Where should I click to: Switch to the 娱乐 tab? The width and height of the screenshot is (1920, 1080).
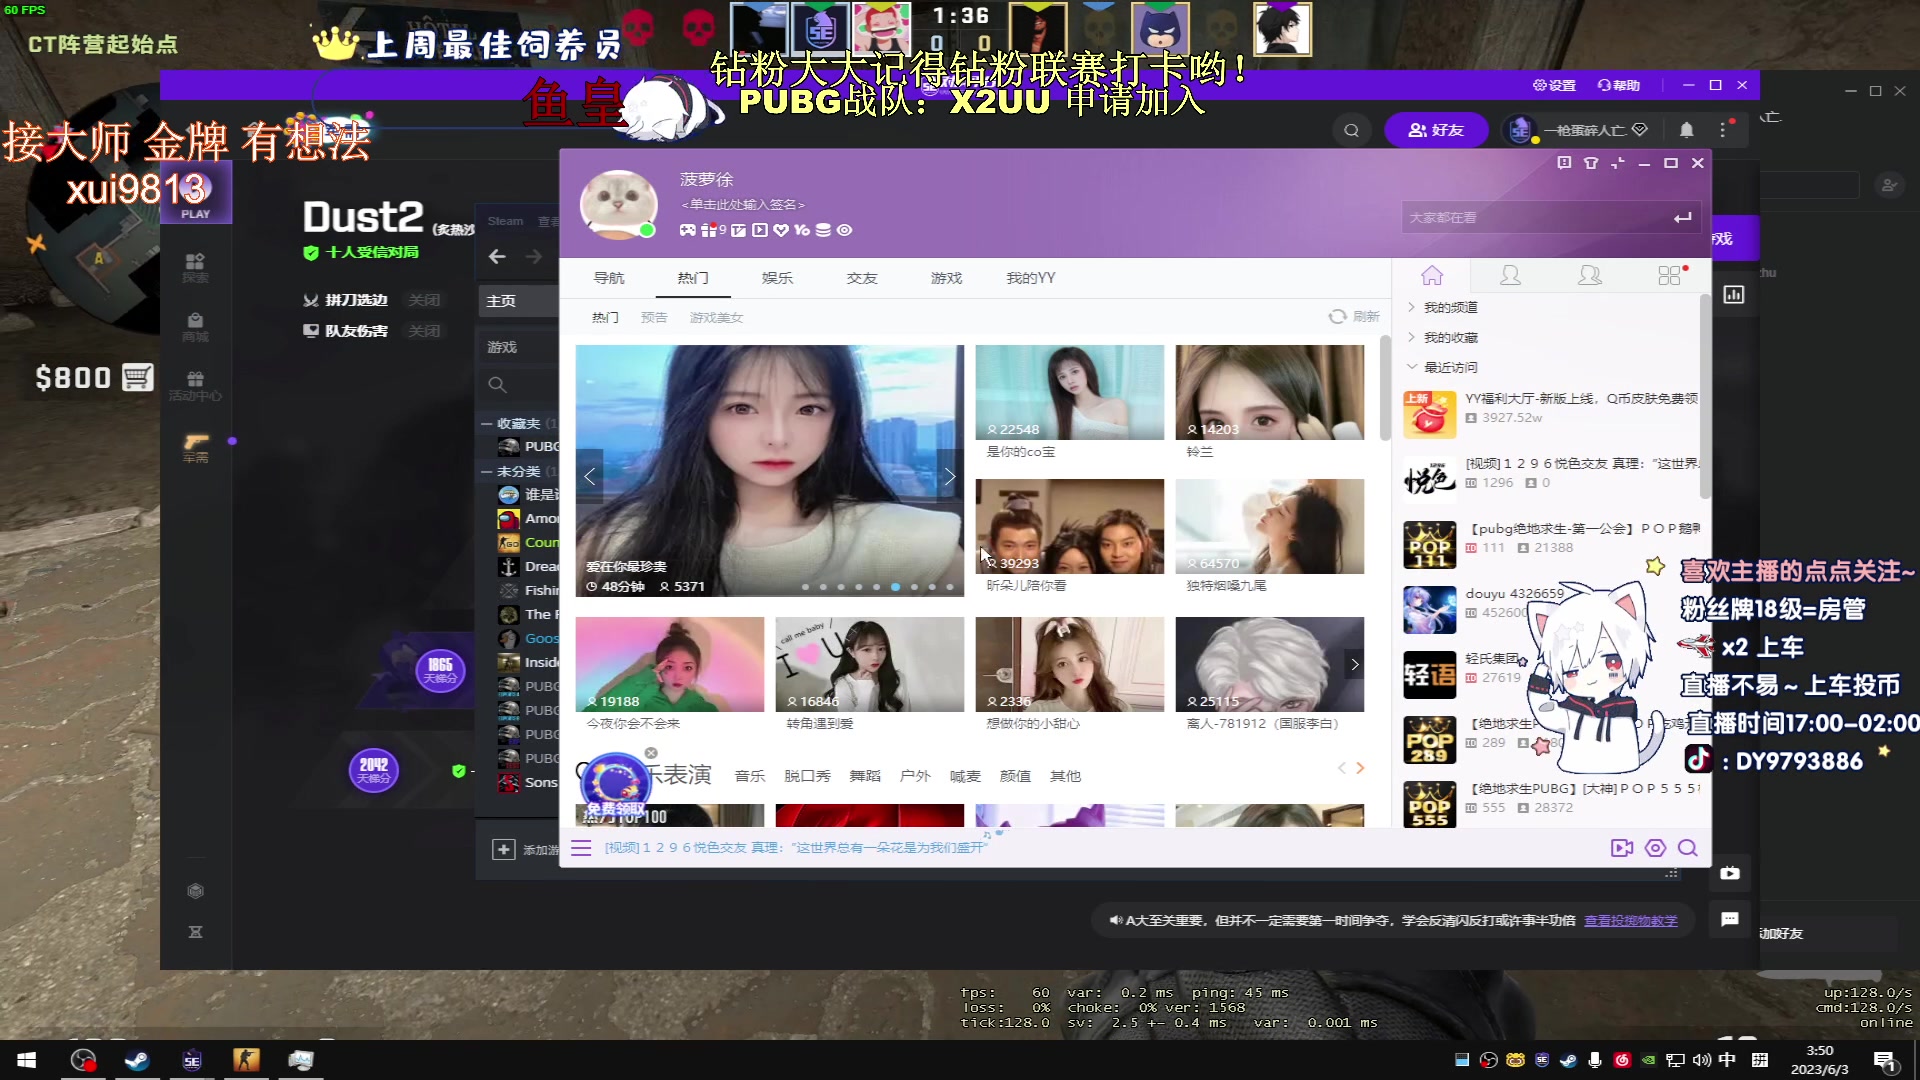[777, 278]
